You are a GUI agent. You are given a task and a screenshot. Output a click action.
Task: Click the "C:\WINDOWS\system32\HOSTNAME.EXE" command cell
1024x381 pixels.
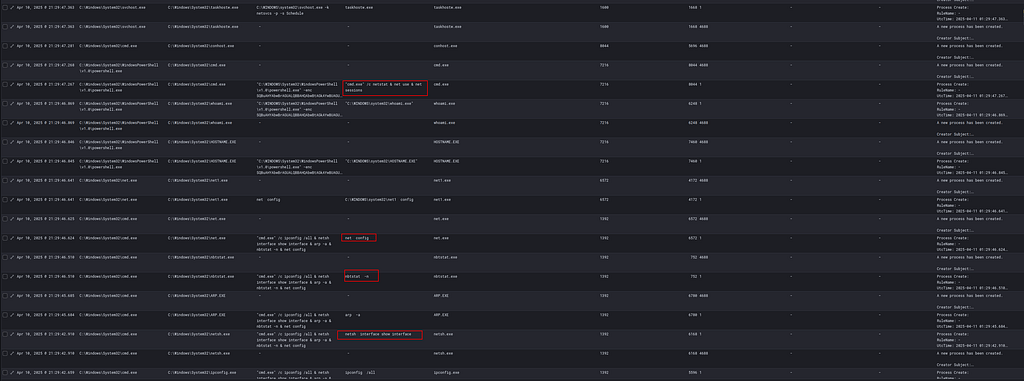(381, 161)
